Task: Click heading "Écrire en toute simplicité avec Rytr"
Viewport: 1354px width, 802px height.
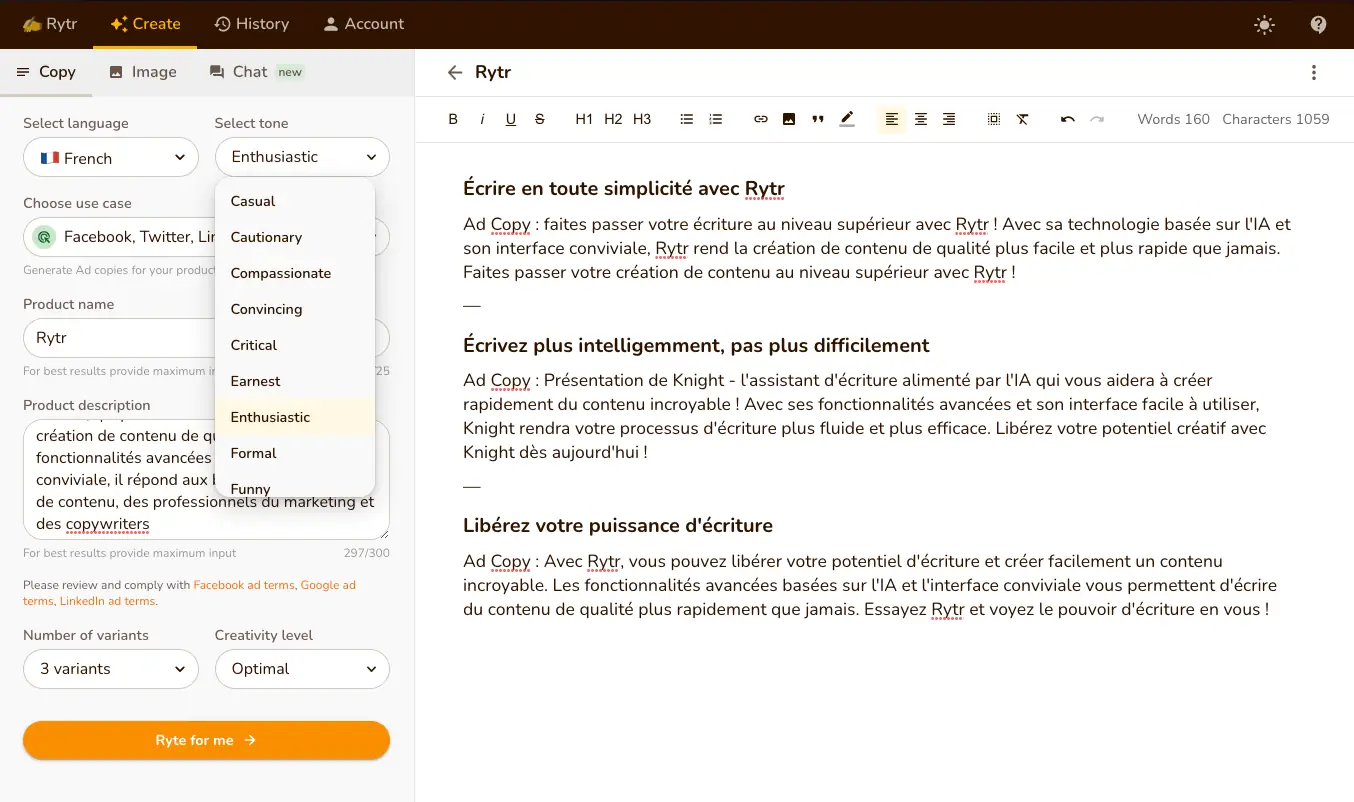Action: point(624,188)
